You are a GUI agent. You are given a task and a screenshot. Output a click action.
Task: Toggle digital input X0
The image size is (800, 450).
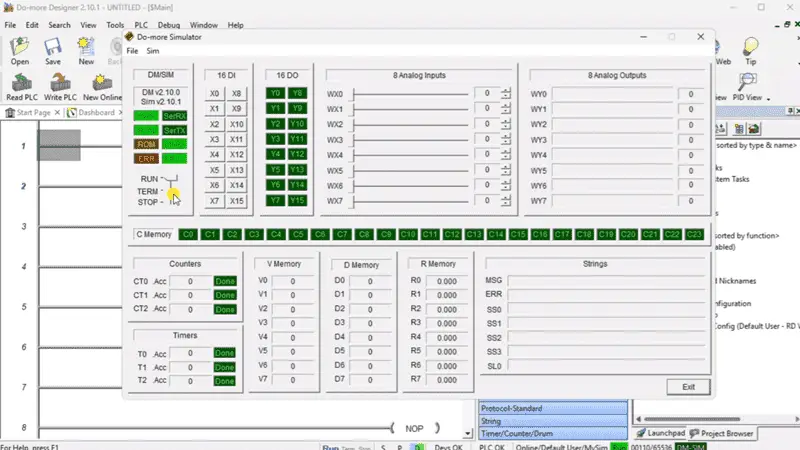(214, 93)
